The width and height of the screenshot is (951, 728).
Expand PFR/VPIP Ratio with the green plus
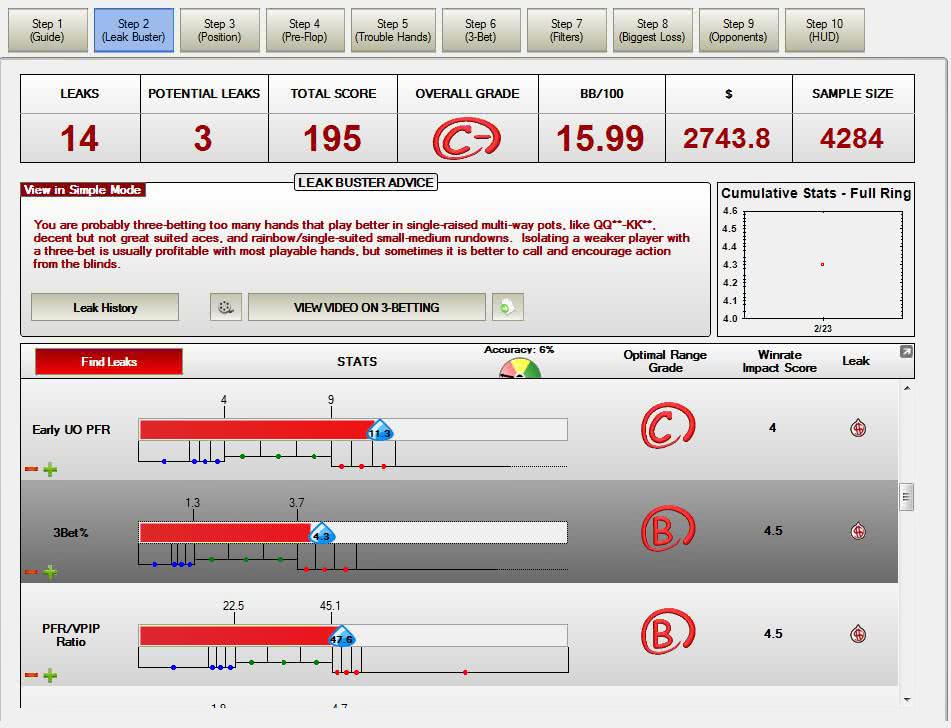pyautogui.click(x=50, y=675)
